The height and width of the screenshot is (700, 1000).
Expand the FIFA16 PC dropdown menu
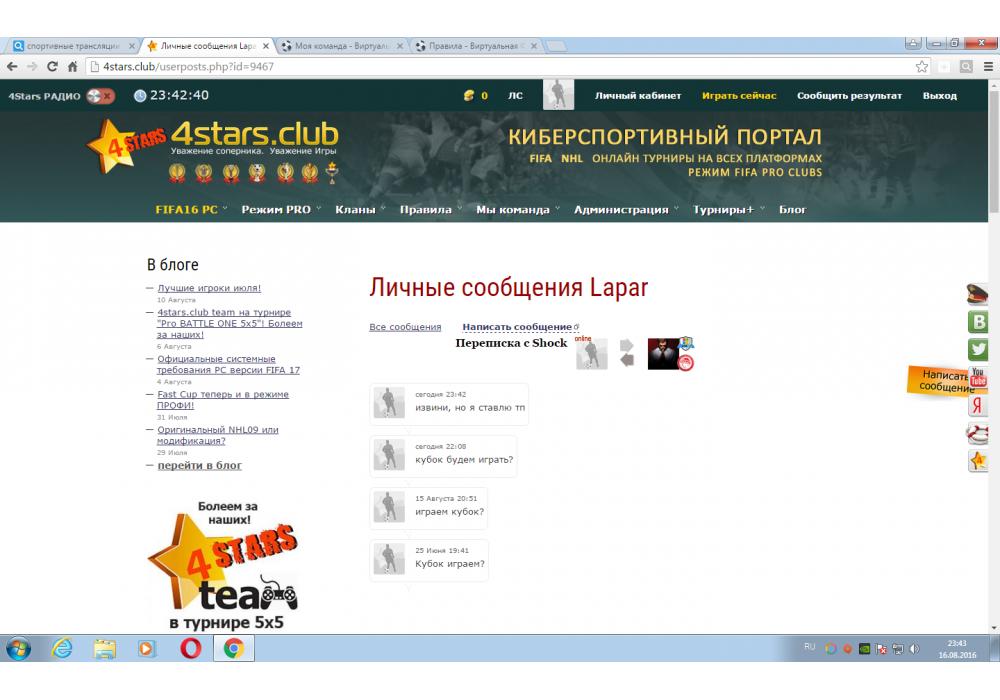(186, 210)
